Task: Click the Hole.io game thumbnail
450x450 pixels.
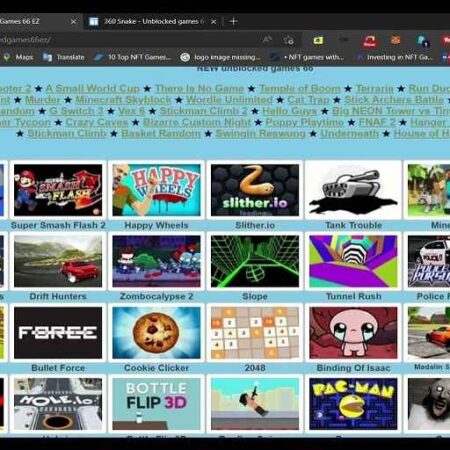Action: (x=58, y=404)
